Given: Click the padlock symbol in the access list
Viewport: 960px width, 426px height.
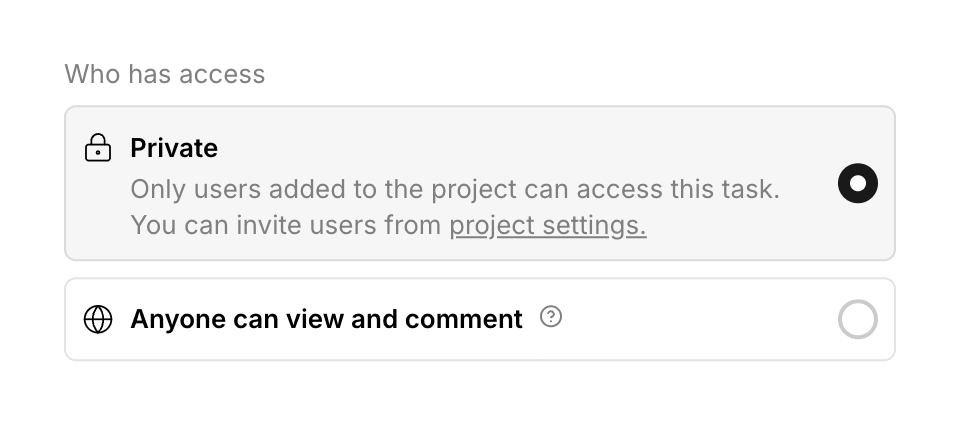Looking at the screenshot, I should 97,149.
